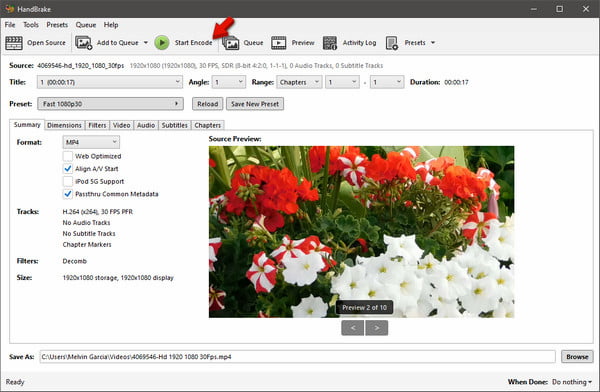Click the HandBrake app logo in title bar
This screenshot has width=600, height=392.
(10, 8)
